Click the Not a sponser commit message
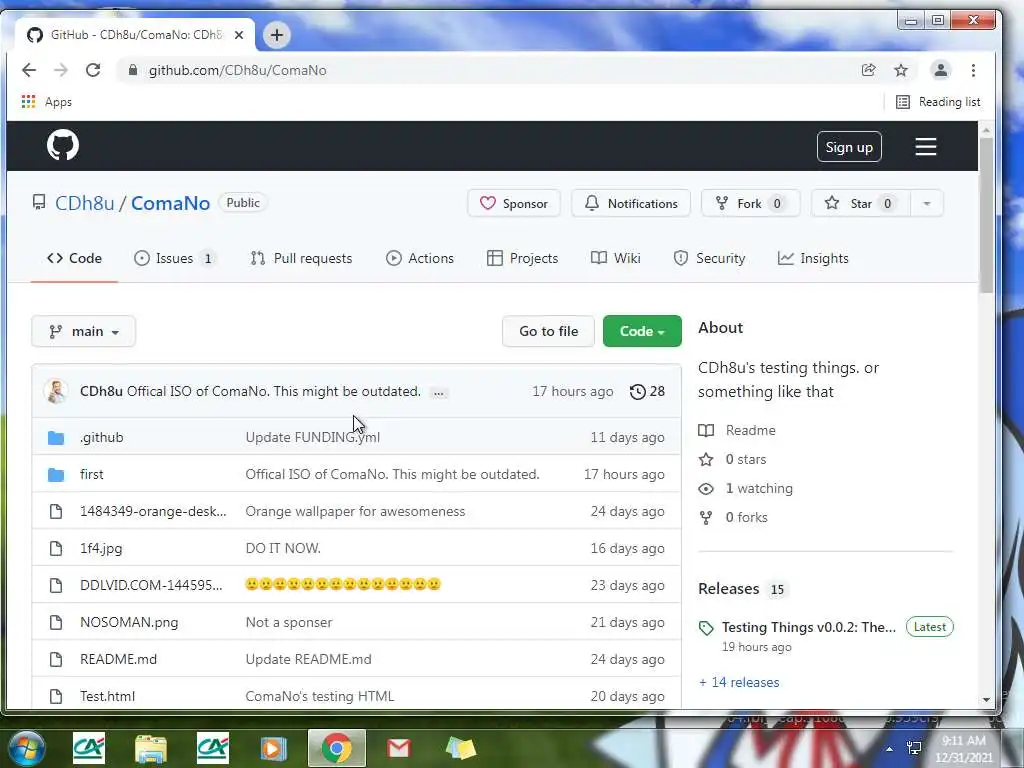This screenshot has height=768, width=1024. click(x=289, y=622)
